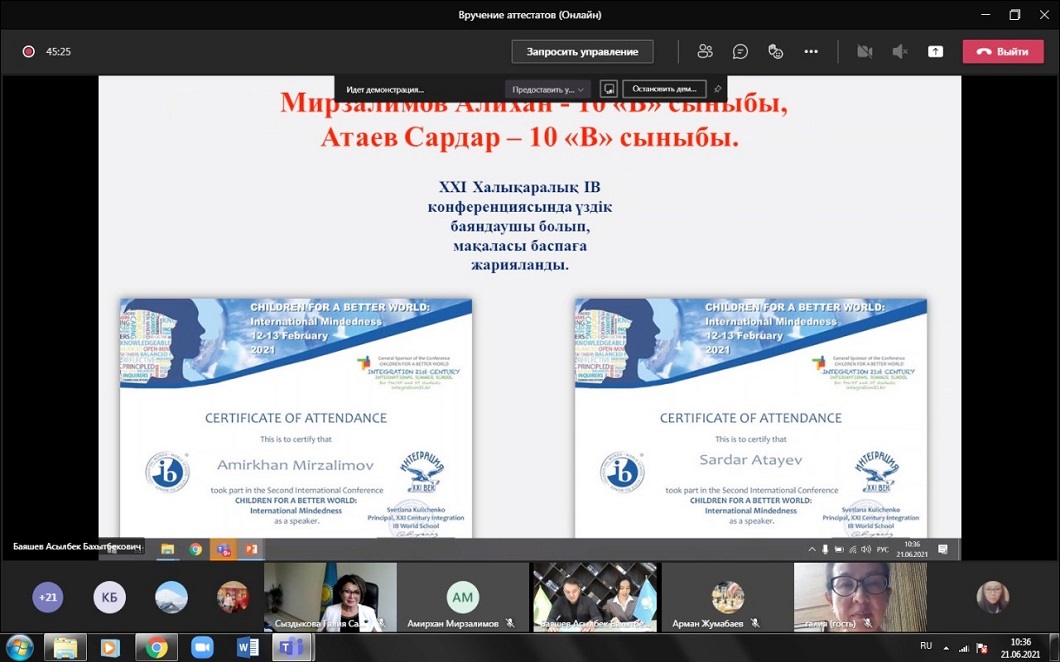
Task: Open the three-dots more actions menu
Action: [x=811, y=52]
